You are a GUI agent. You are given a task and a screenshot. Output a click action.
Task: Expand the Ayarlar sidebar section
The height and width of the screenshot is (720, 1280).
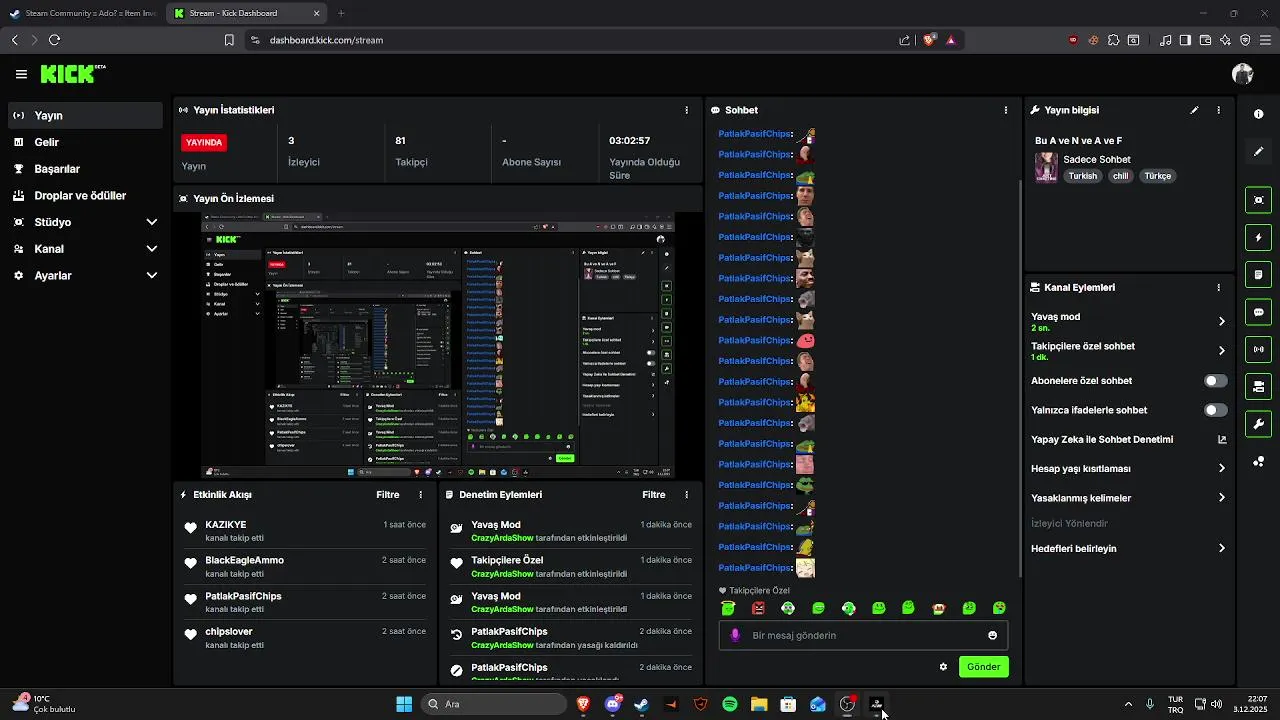(x=151, y=275)
